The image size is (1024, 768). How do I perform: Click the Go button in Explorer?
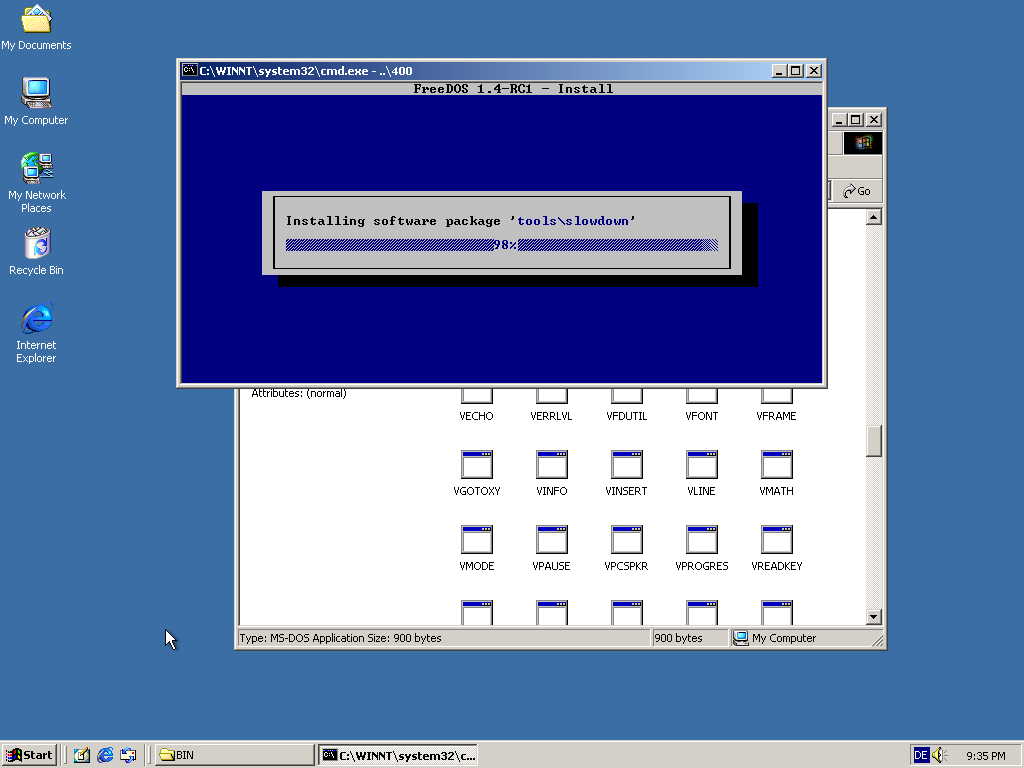point(856,191)
